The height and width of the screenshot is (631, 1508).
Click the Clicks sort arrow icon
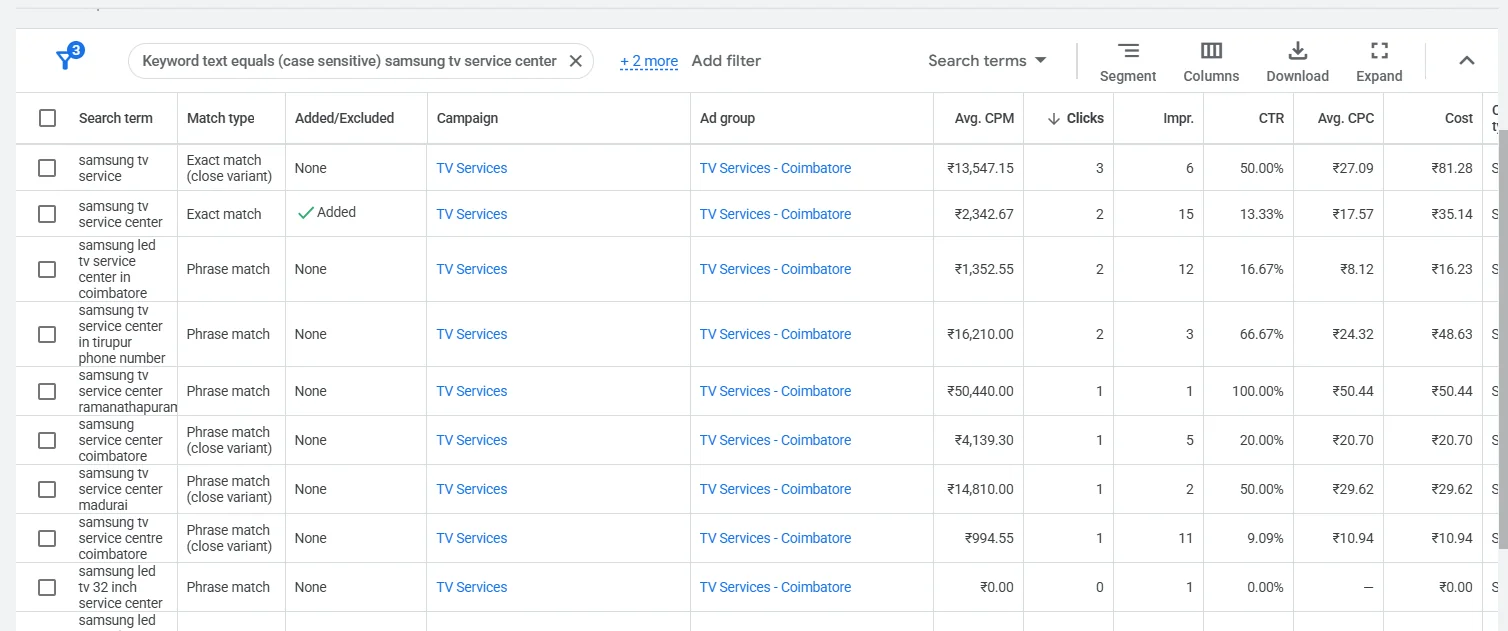tap(1053, 118)
